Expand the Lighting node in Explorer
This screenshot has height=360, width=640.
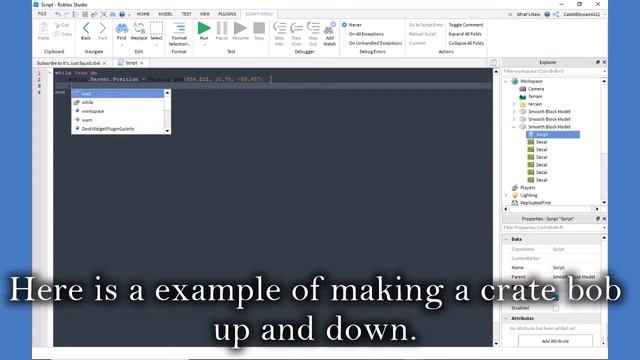(x=506, y=196)
